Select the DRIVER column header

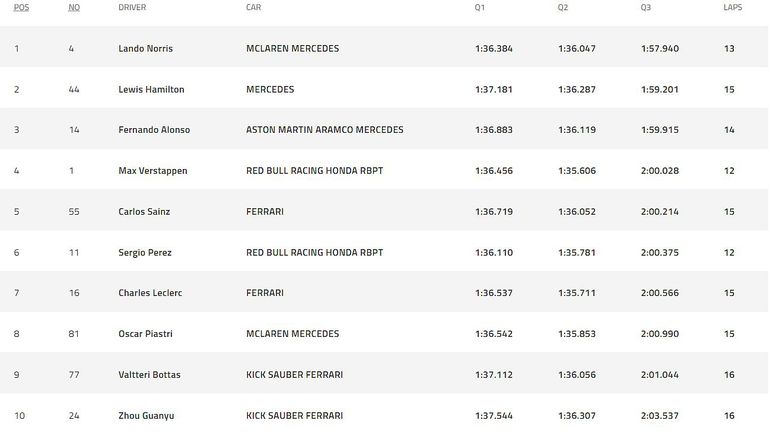[132, 7]
